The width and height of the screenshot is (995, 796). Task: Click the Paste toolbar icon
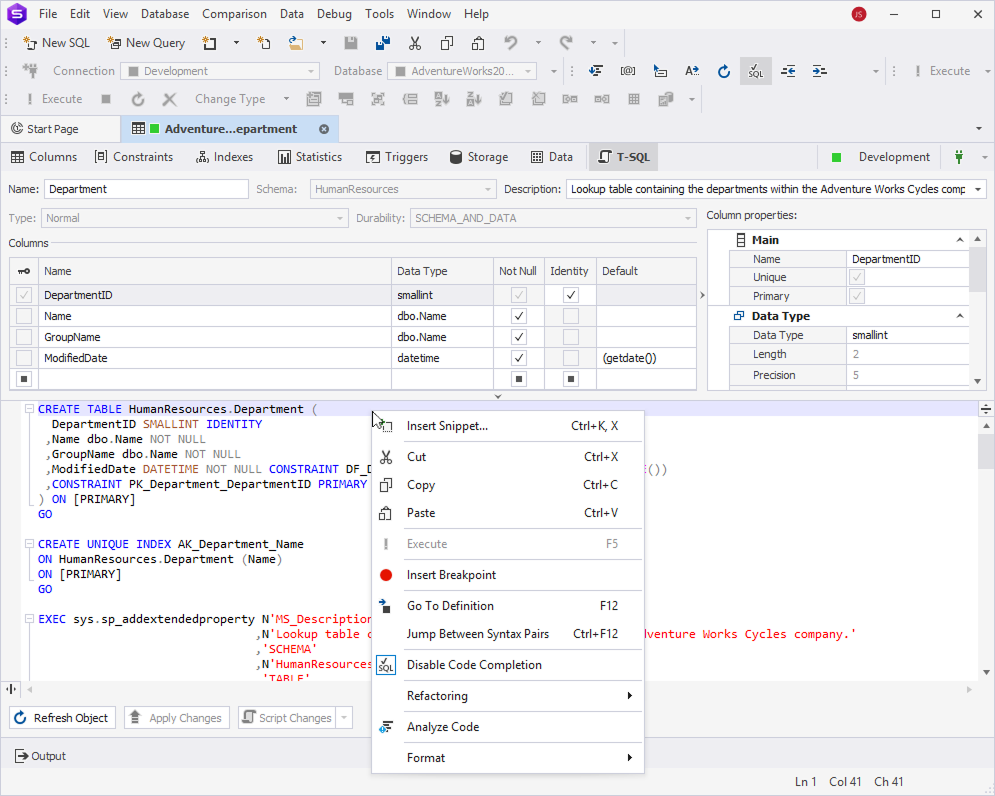tap(478, 43)
